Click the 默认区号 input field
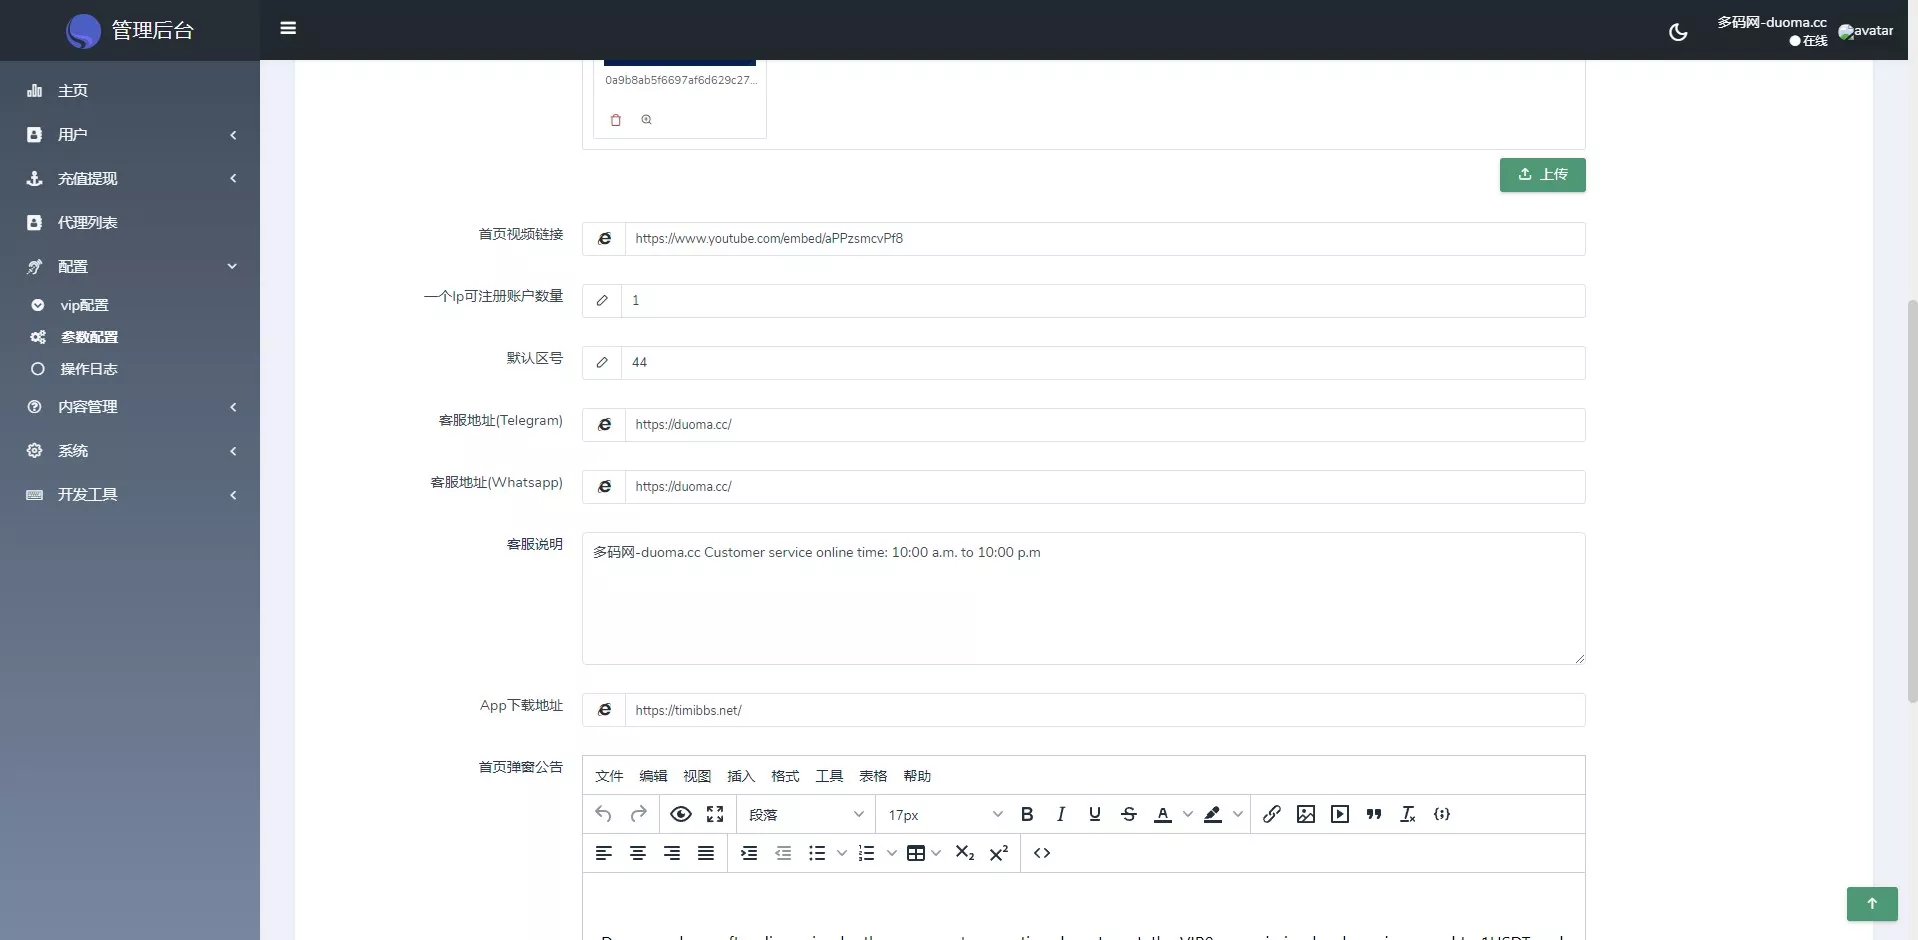The width and height of the screenshot is (1918, 940). [1102, 363]
